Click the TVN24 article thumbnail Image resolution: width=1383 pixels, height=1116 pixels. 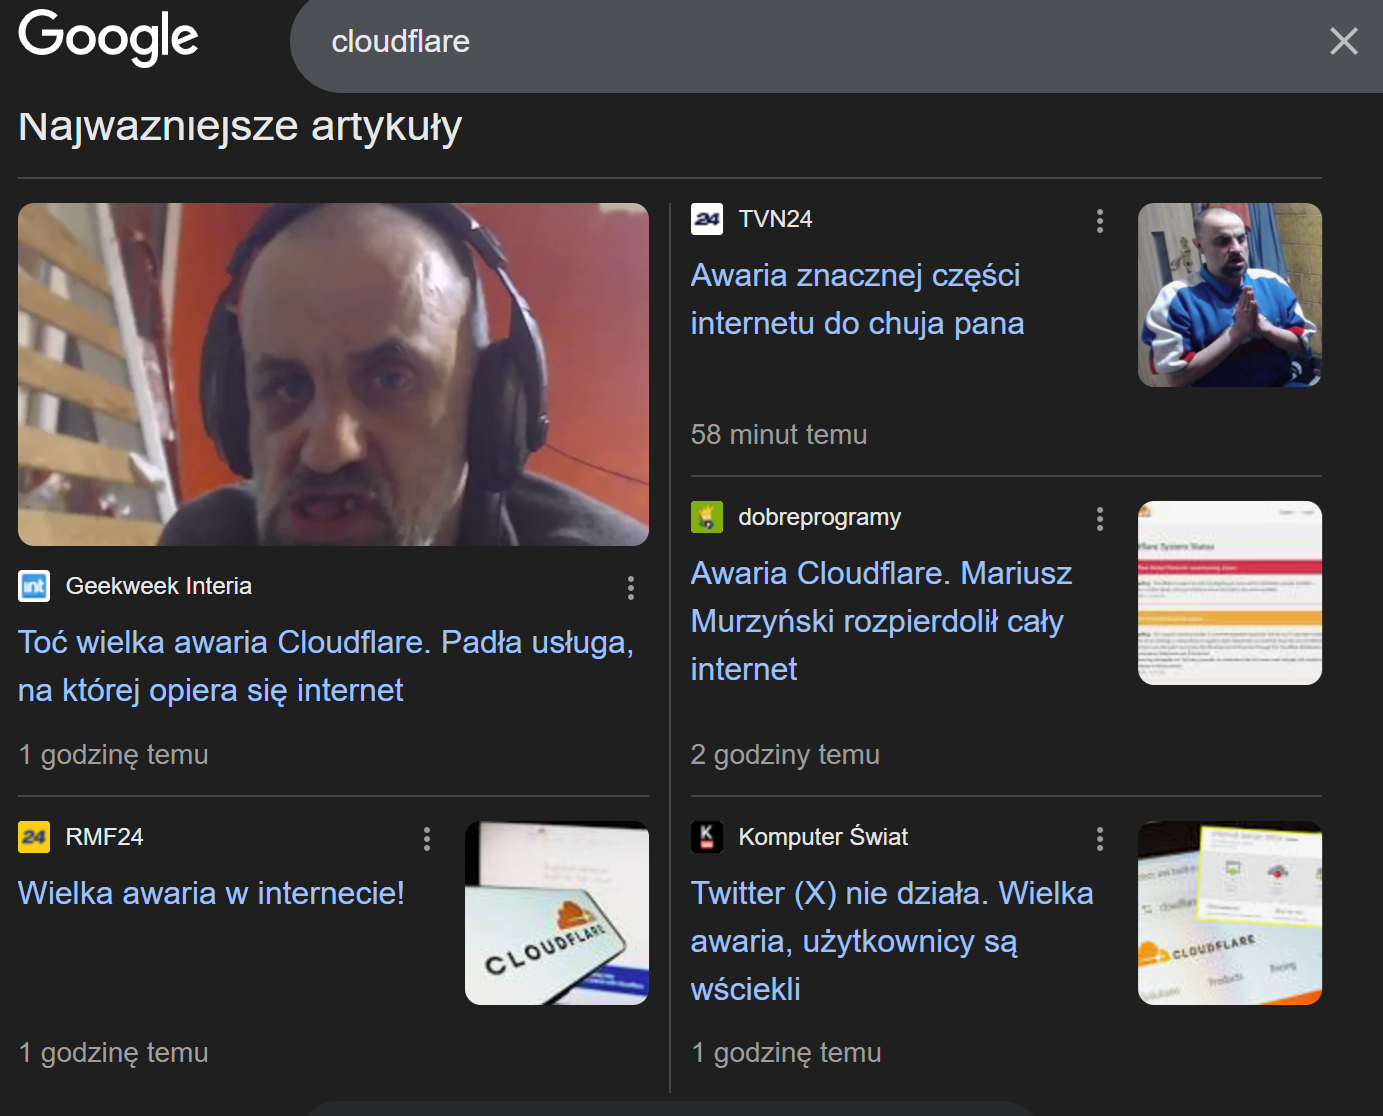pyautogui.click(x=1229, y=295)
